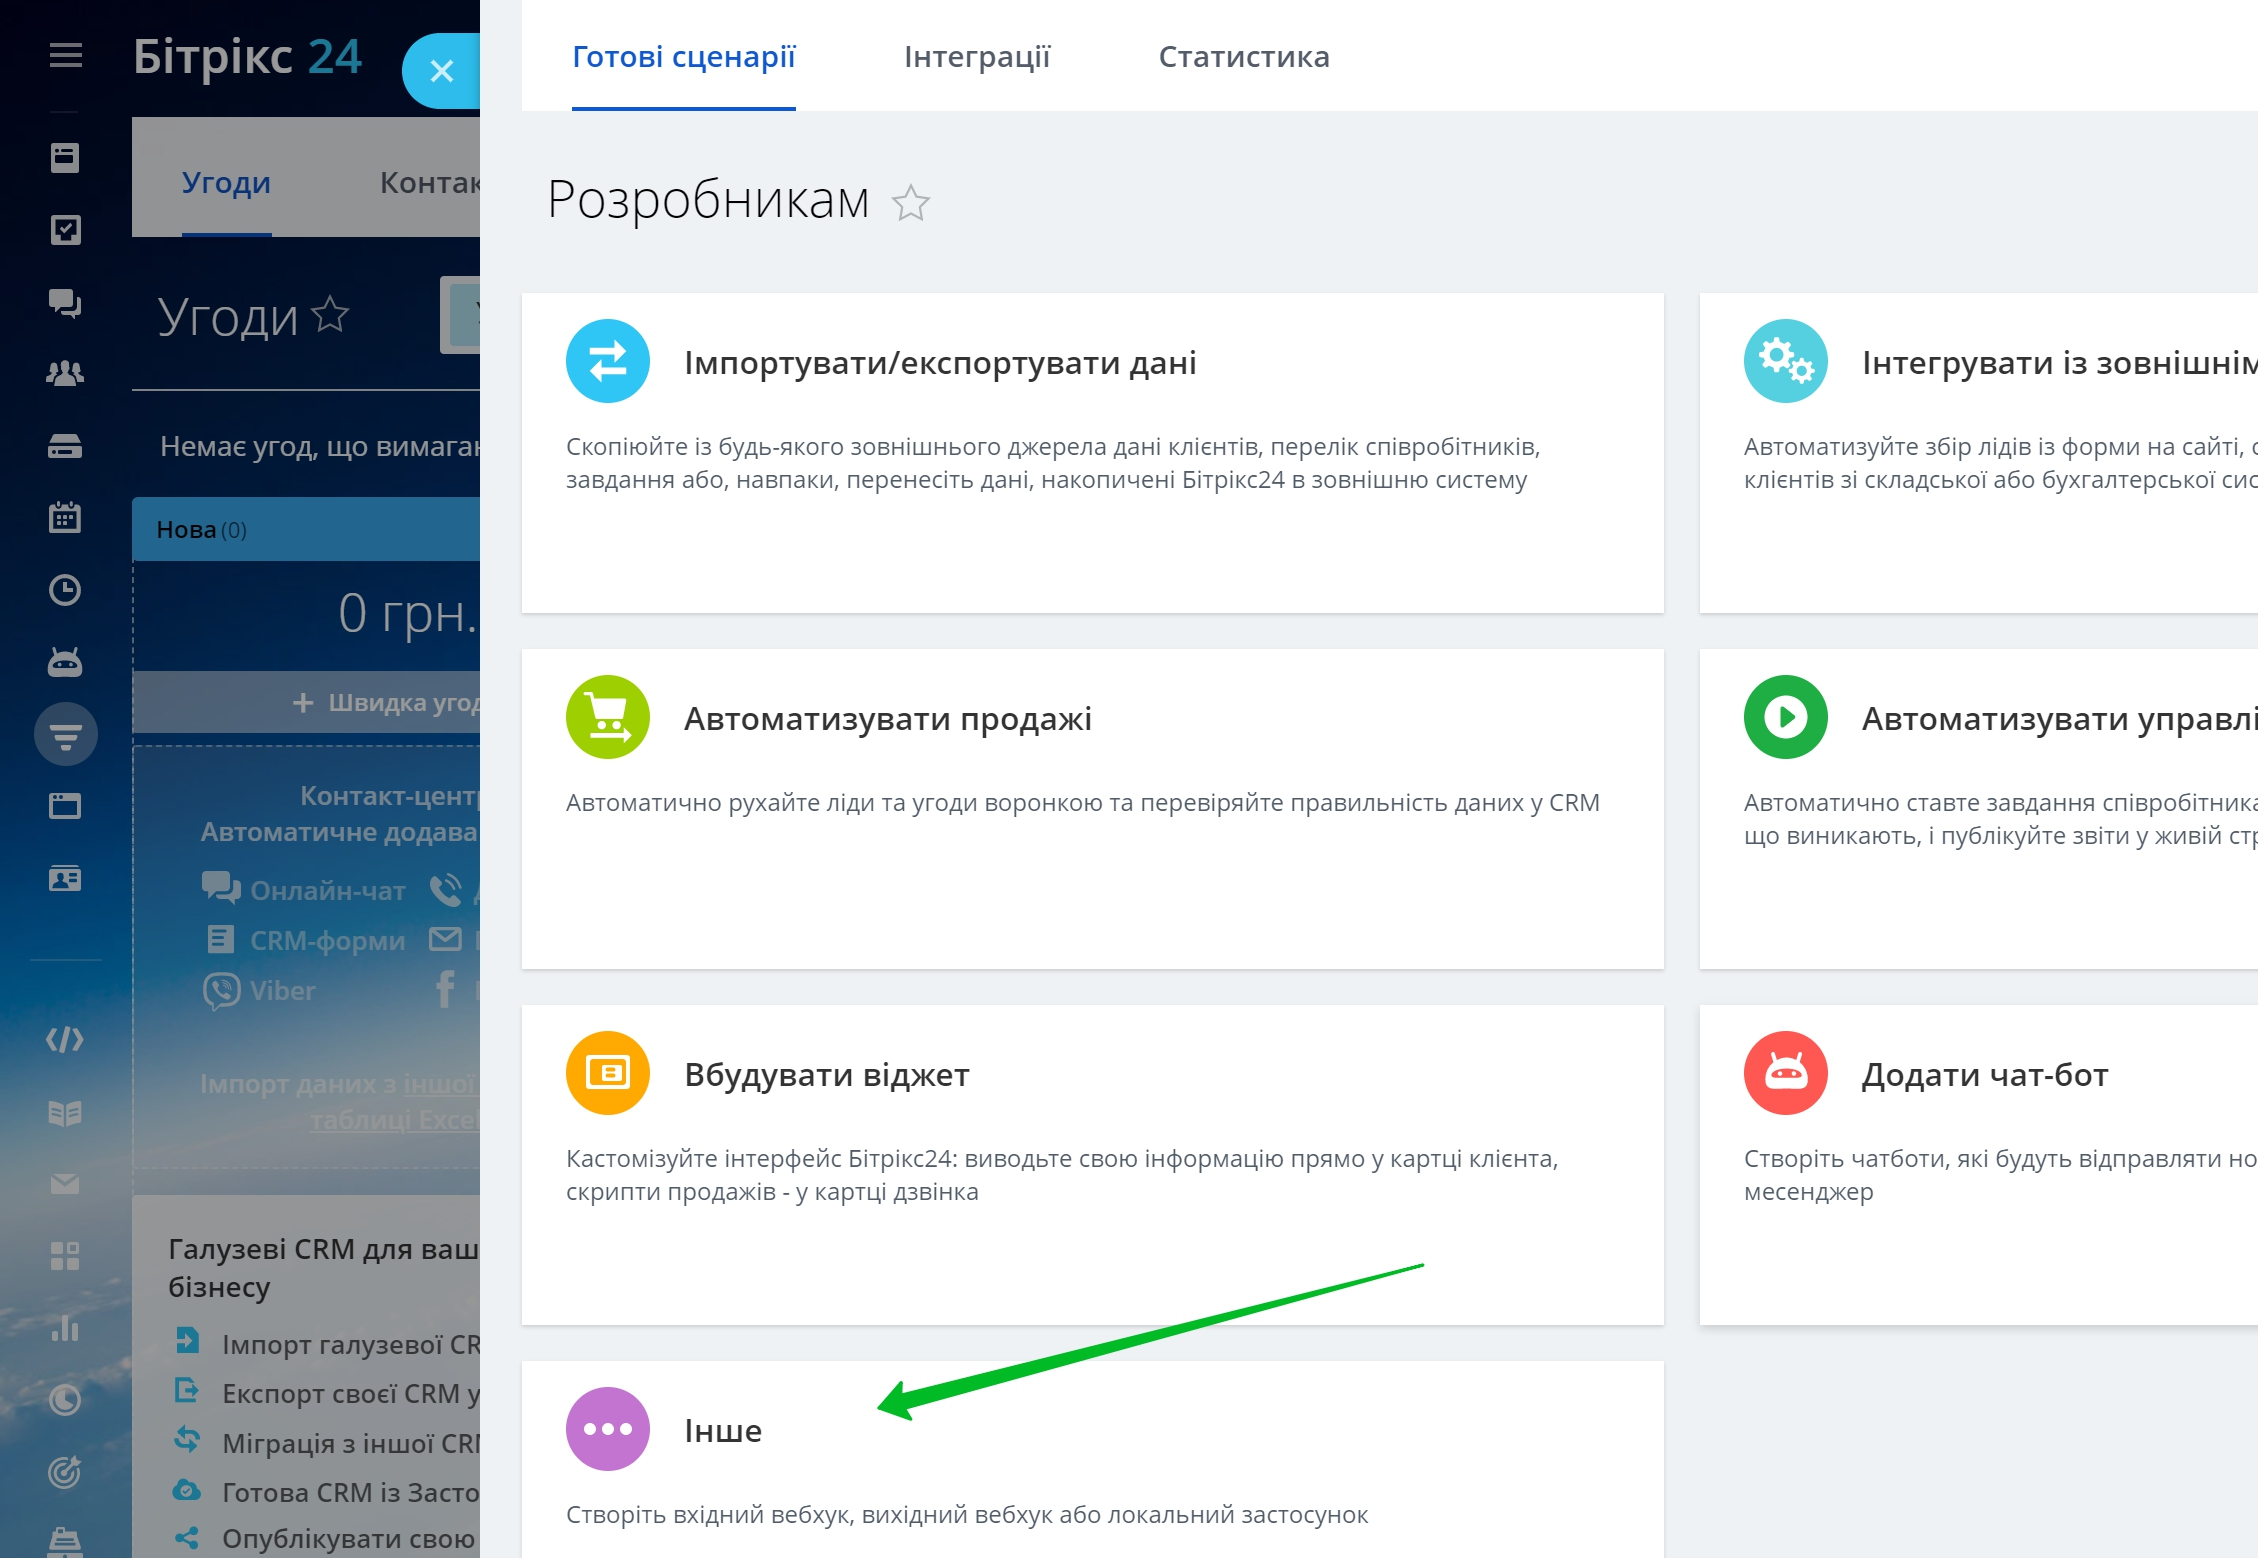This screenshot has height=1558, width=2258.
Task: Switch to Готові сценарії tab
Action: [684, 57]
